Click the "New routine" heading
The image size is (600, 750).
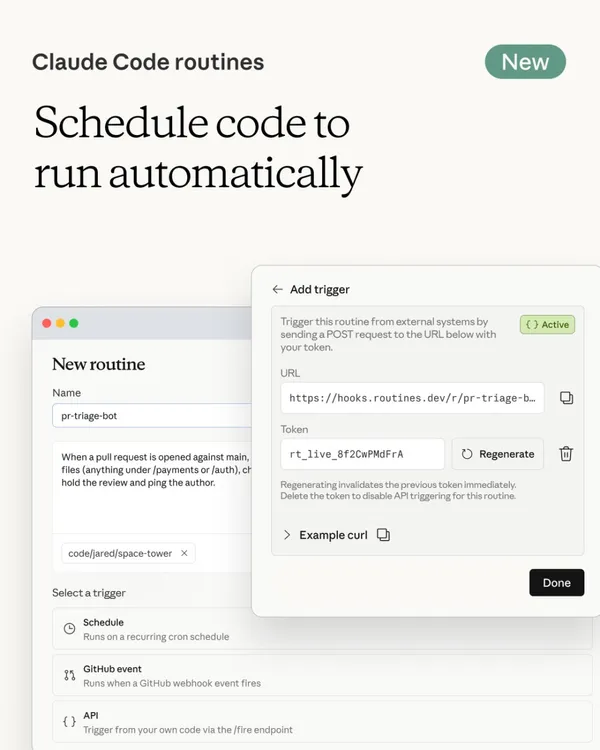pyautogui.click(x=99, y=364)
